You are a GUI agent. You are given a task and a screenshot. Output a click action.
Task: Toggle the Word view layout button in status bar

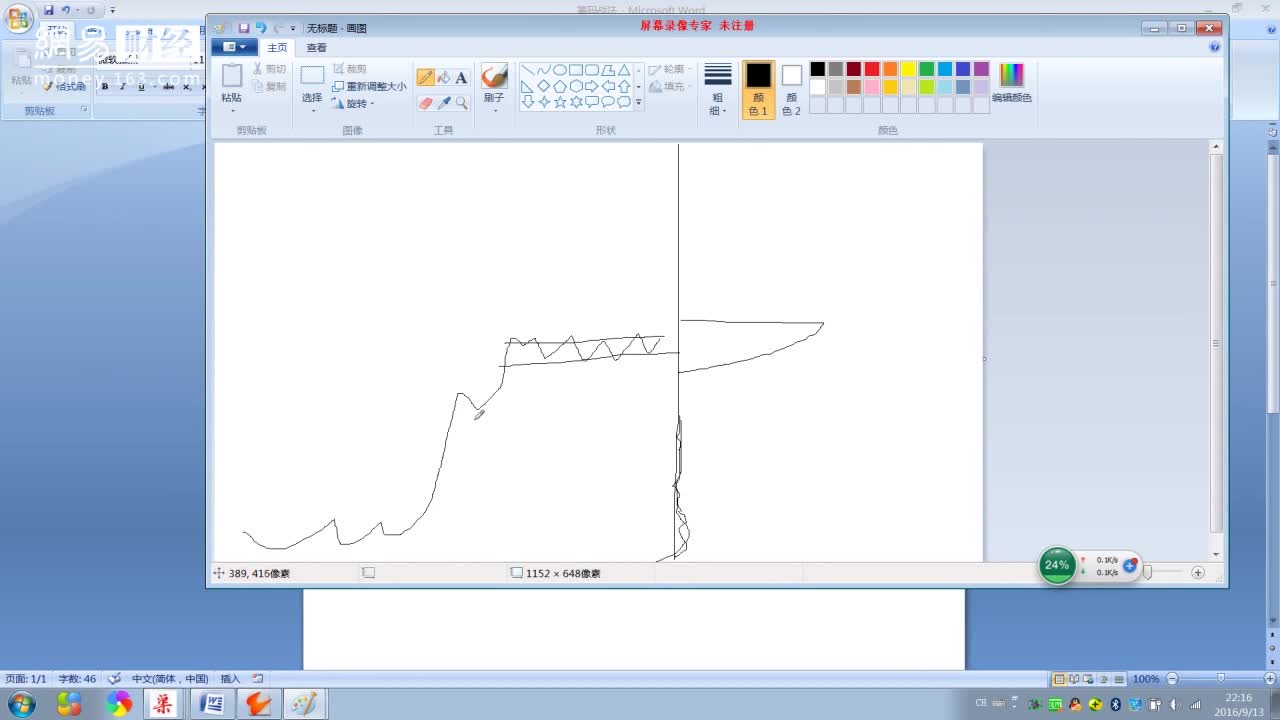1060,679
